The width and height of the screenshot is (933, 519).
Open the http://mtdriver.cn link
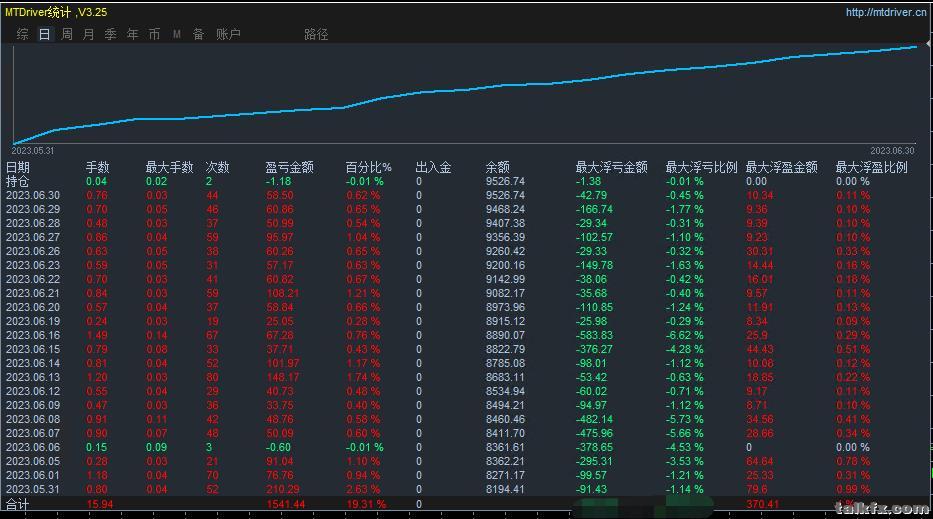pos(885,12)
